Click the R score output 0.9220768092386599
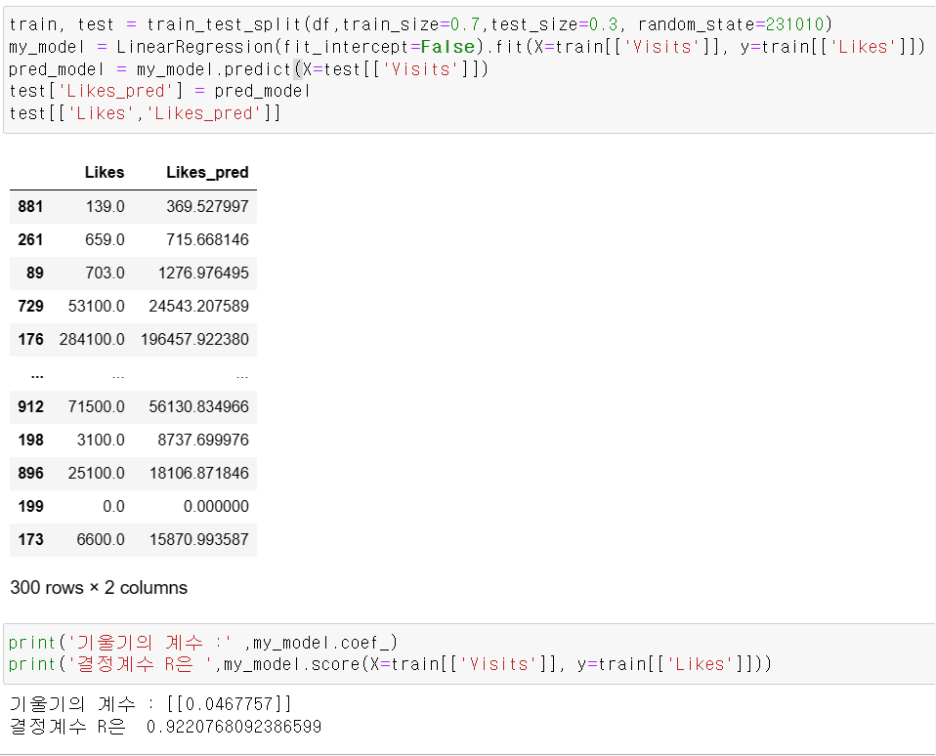The height and width of the screenshot is (756, 936). tap(234, 727)
